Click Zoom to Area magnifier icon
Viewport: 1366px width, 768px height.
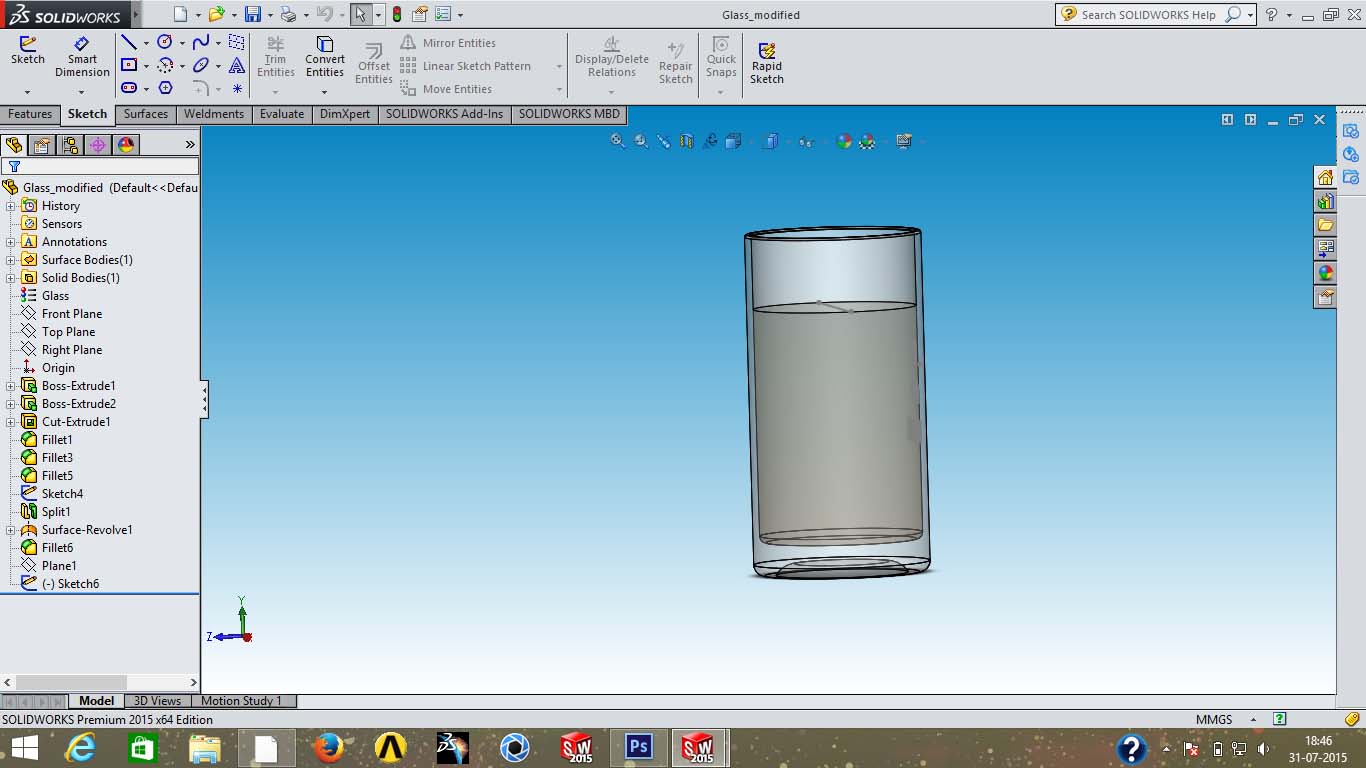(x=641, y=141)
